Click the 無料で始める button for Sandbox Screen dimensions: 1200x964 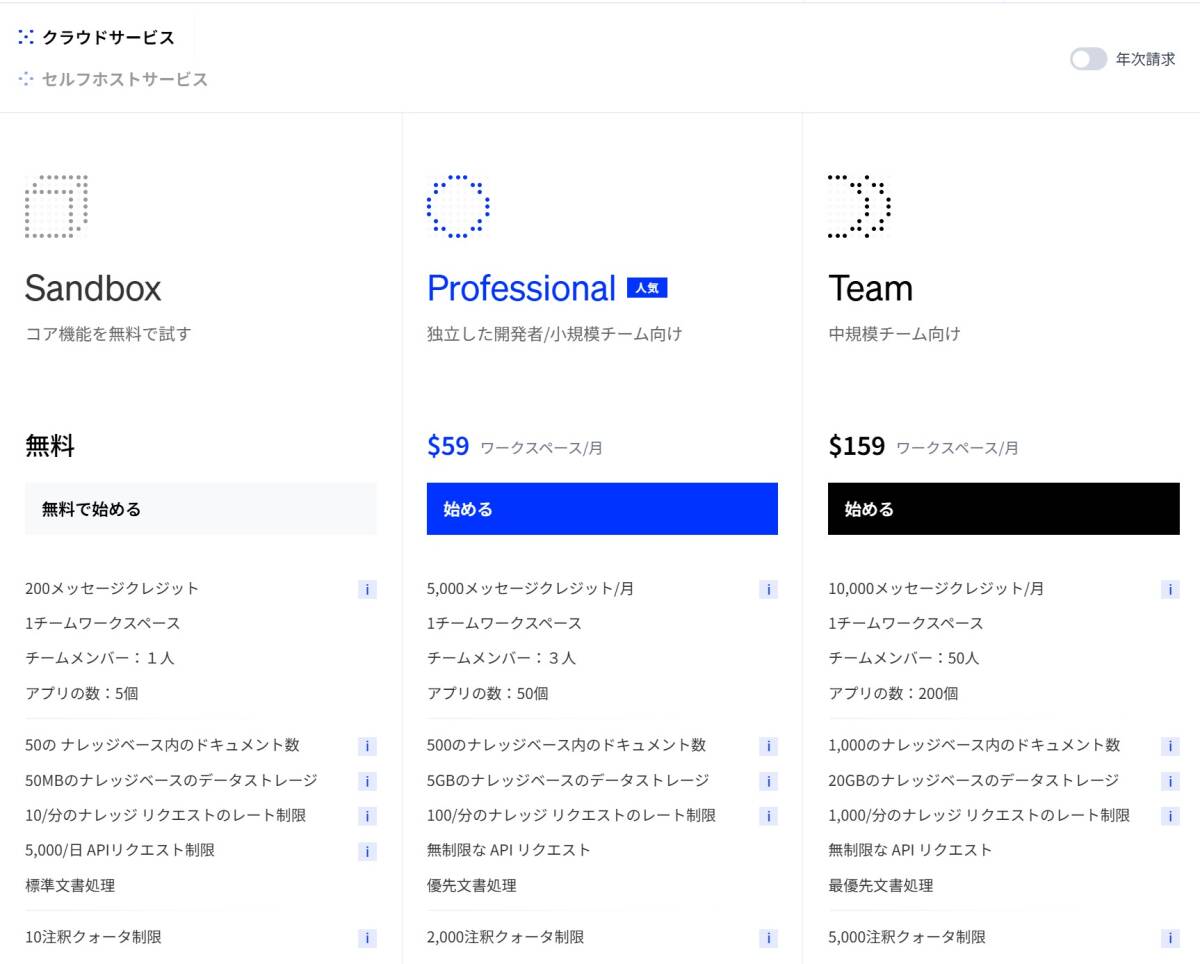(201, 509)
